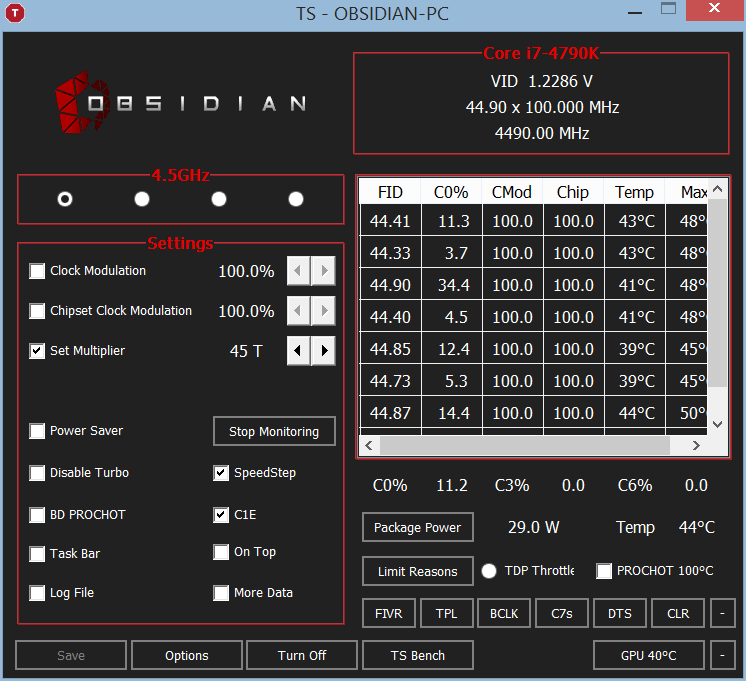Select the second performance profile radio button
The width and height of the screenshot is (746, 681).
142,199
